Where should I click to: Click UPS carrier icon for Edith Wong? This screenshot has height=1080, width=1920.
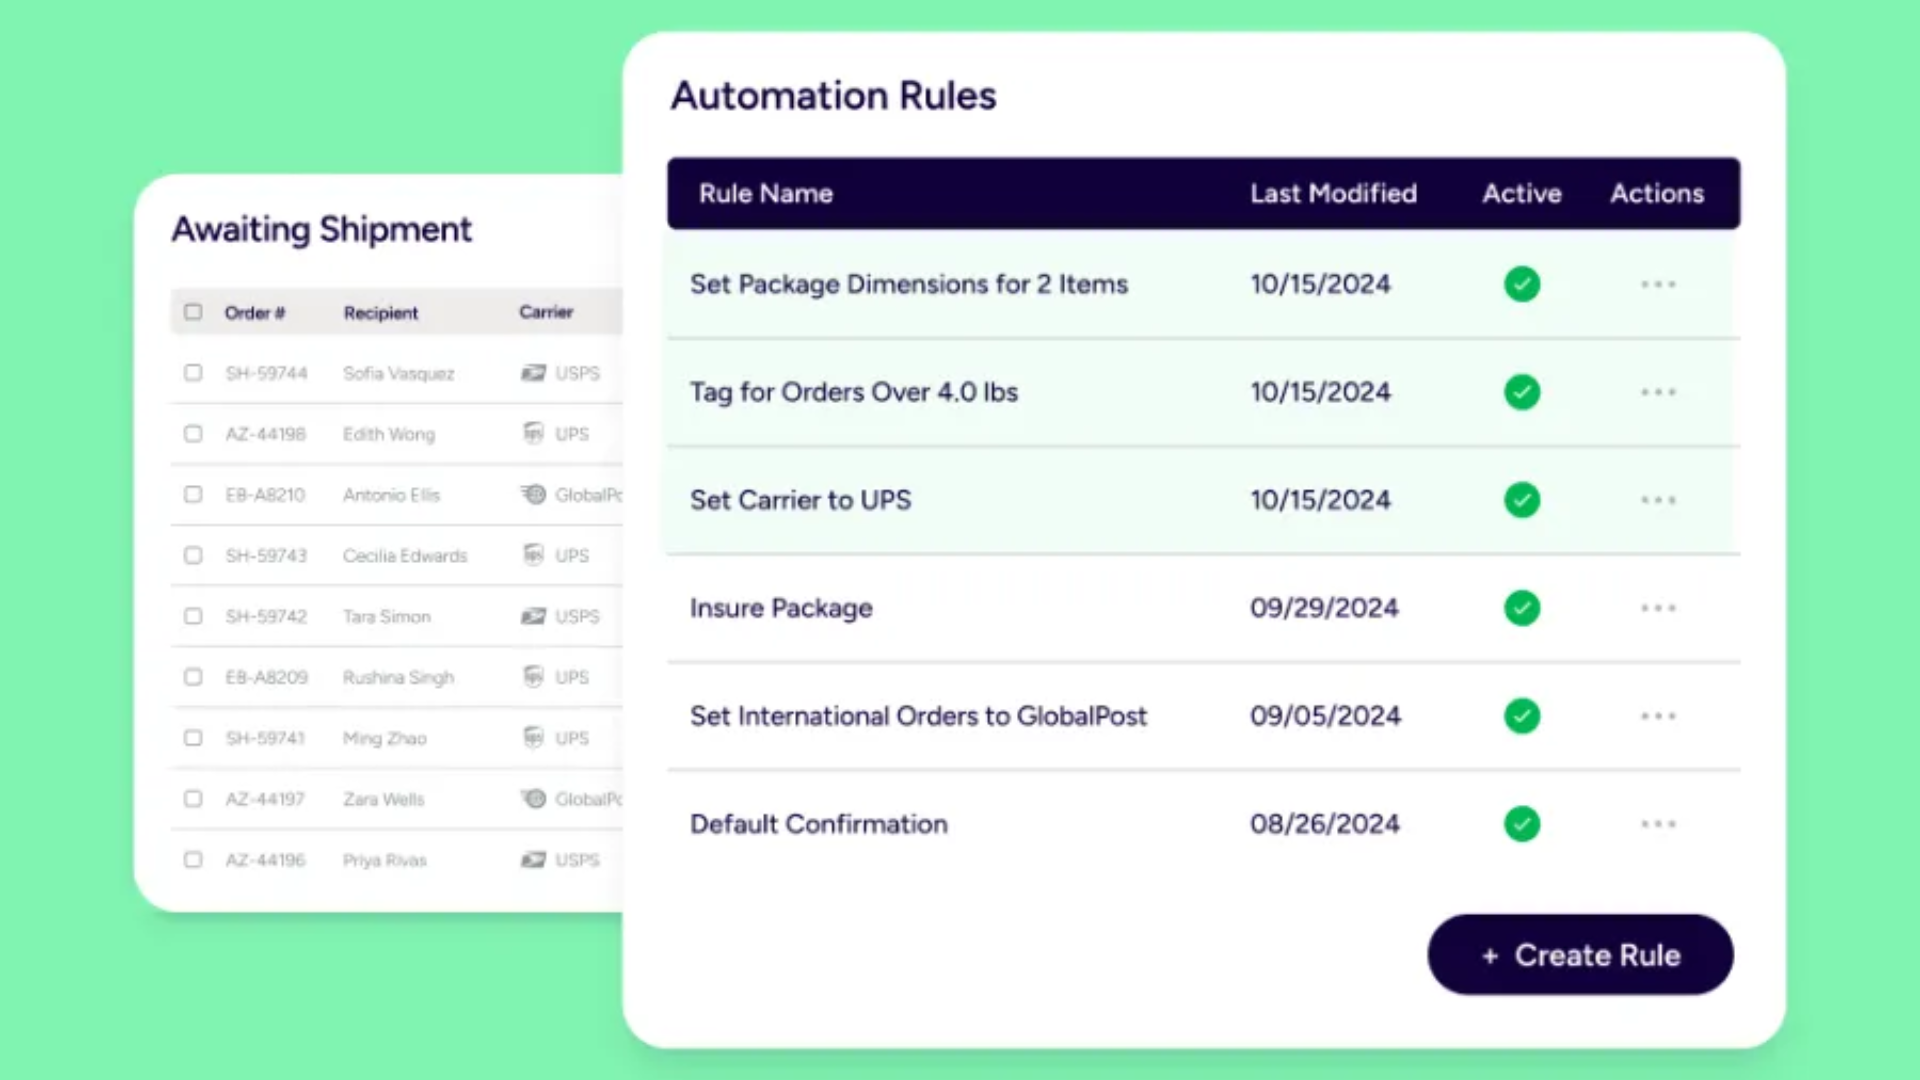(x=534, y=433)
